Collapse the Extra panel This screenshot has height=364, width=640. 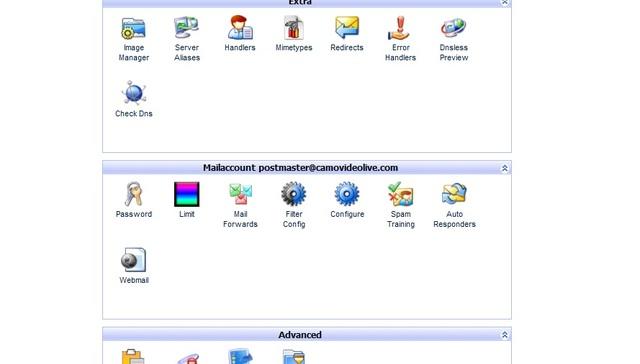(504, 2)
